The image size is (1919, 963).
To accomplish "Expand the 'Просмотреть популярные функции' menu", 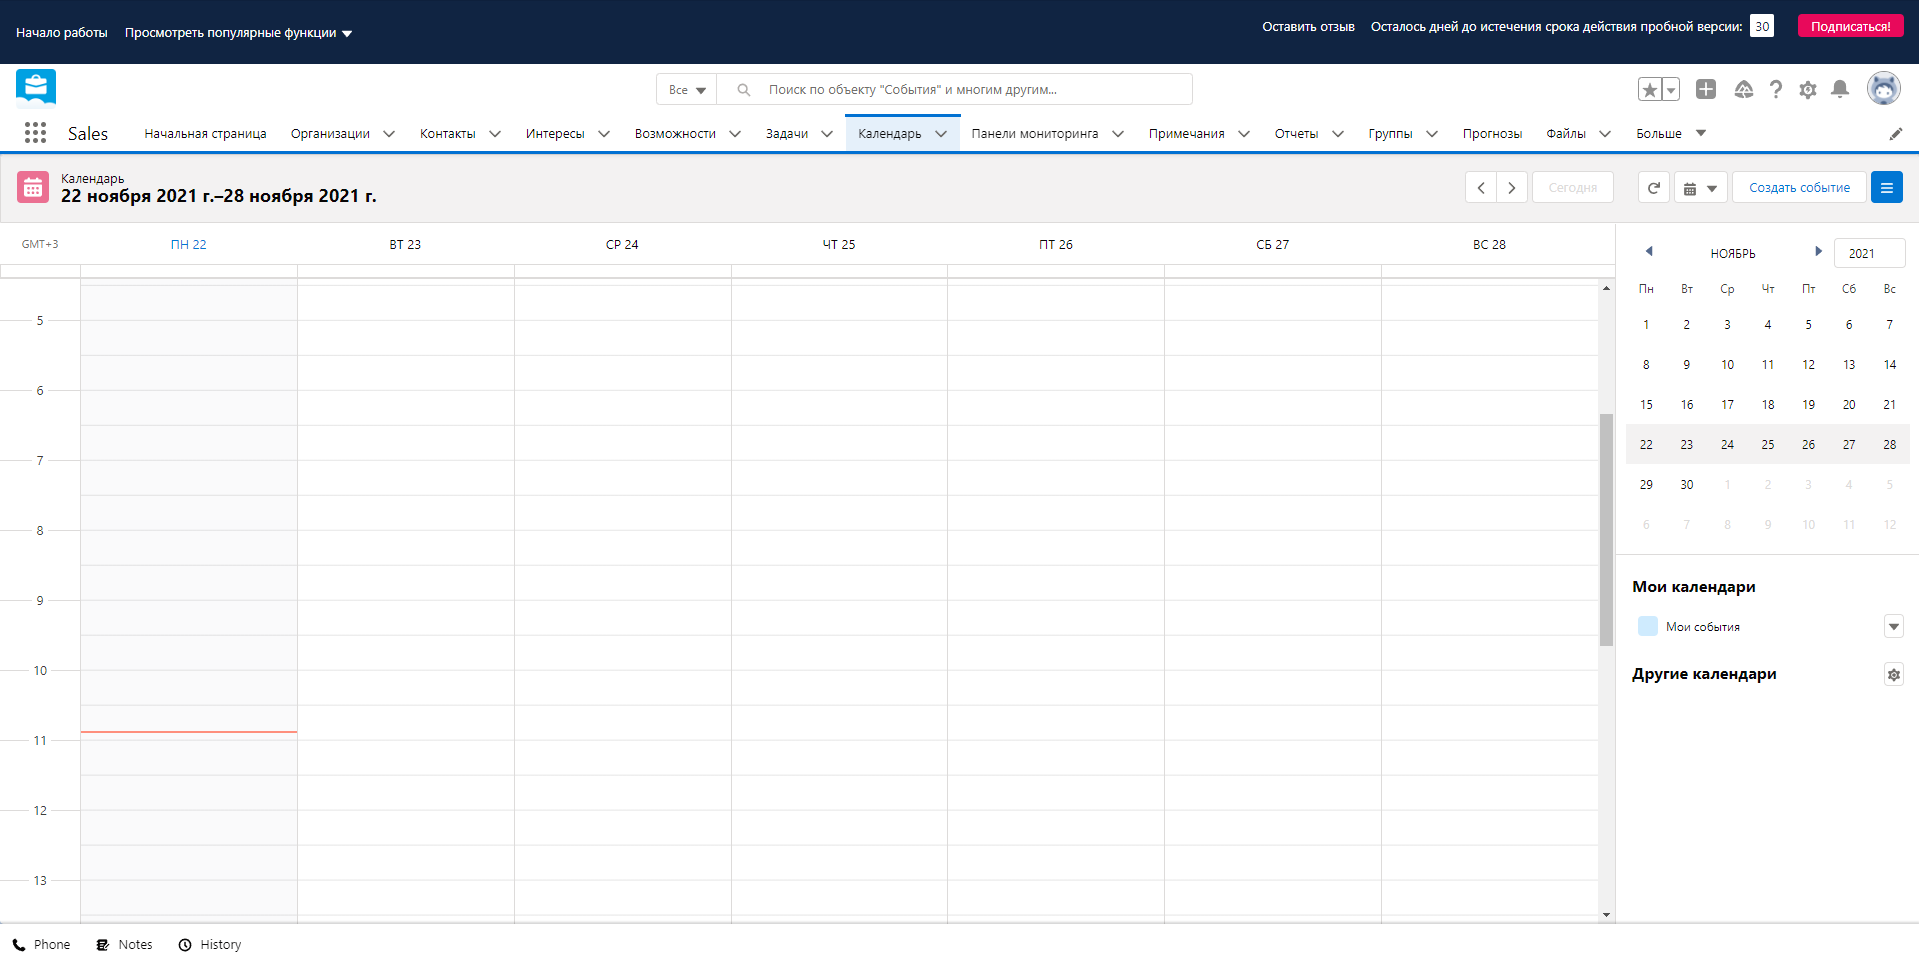I will tap(238, 33).
